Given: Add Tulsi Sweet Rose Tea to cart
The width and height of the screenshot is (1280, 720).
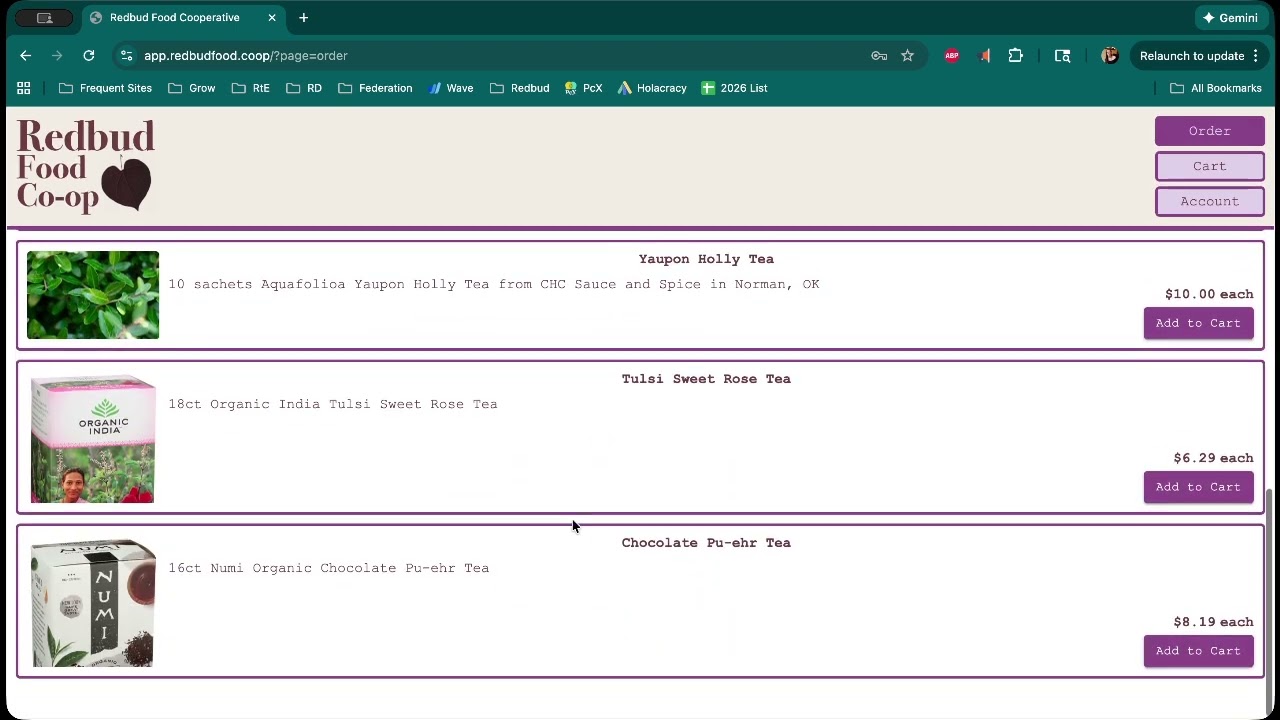Looking at the screenshot, I should [1198, 487].
